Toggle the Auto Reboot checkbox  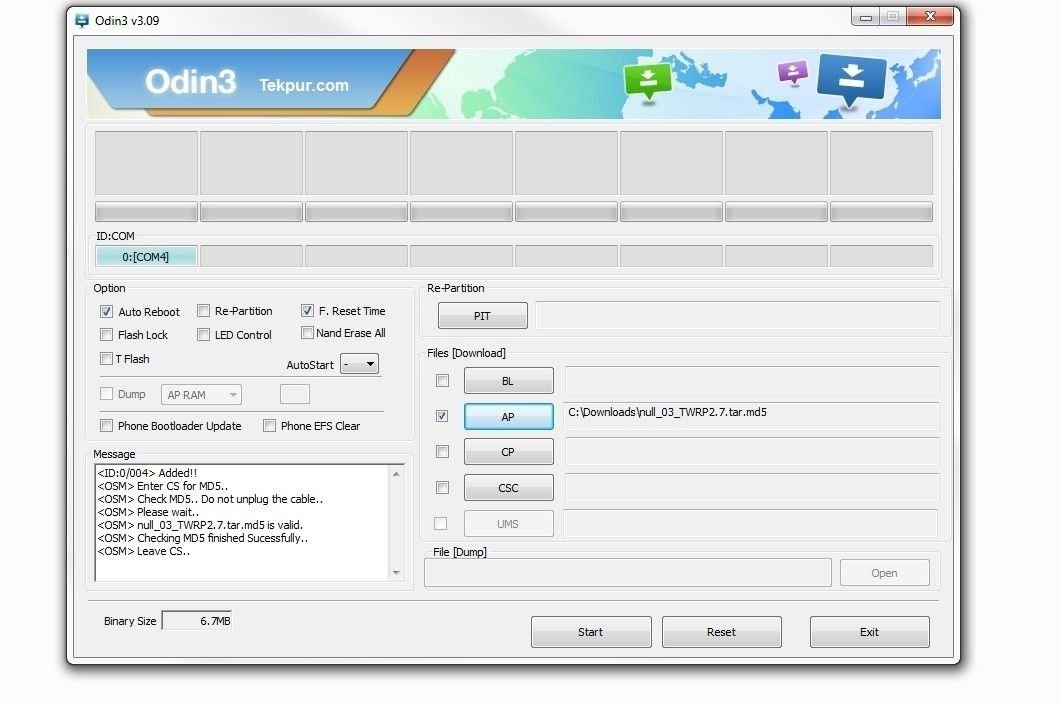pos(106,311)
